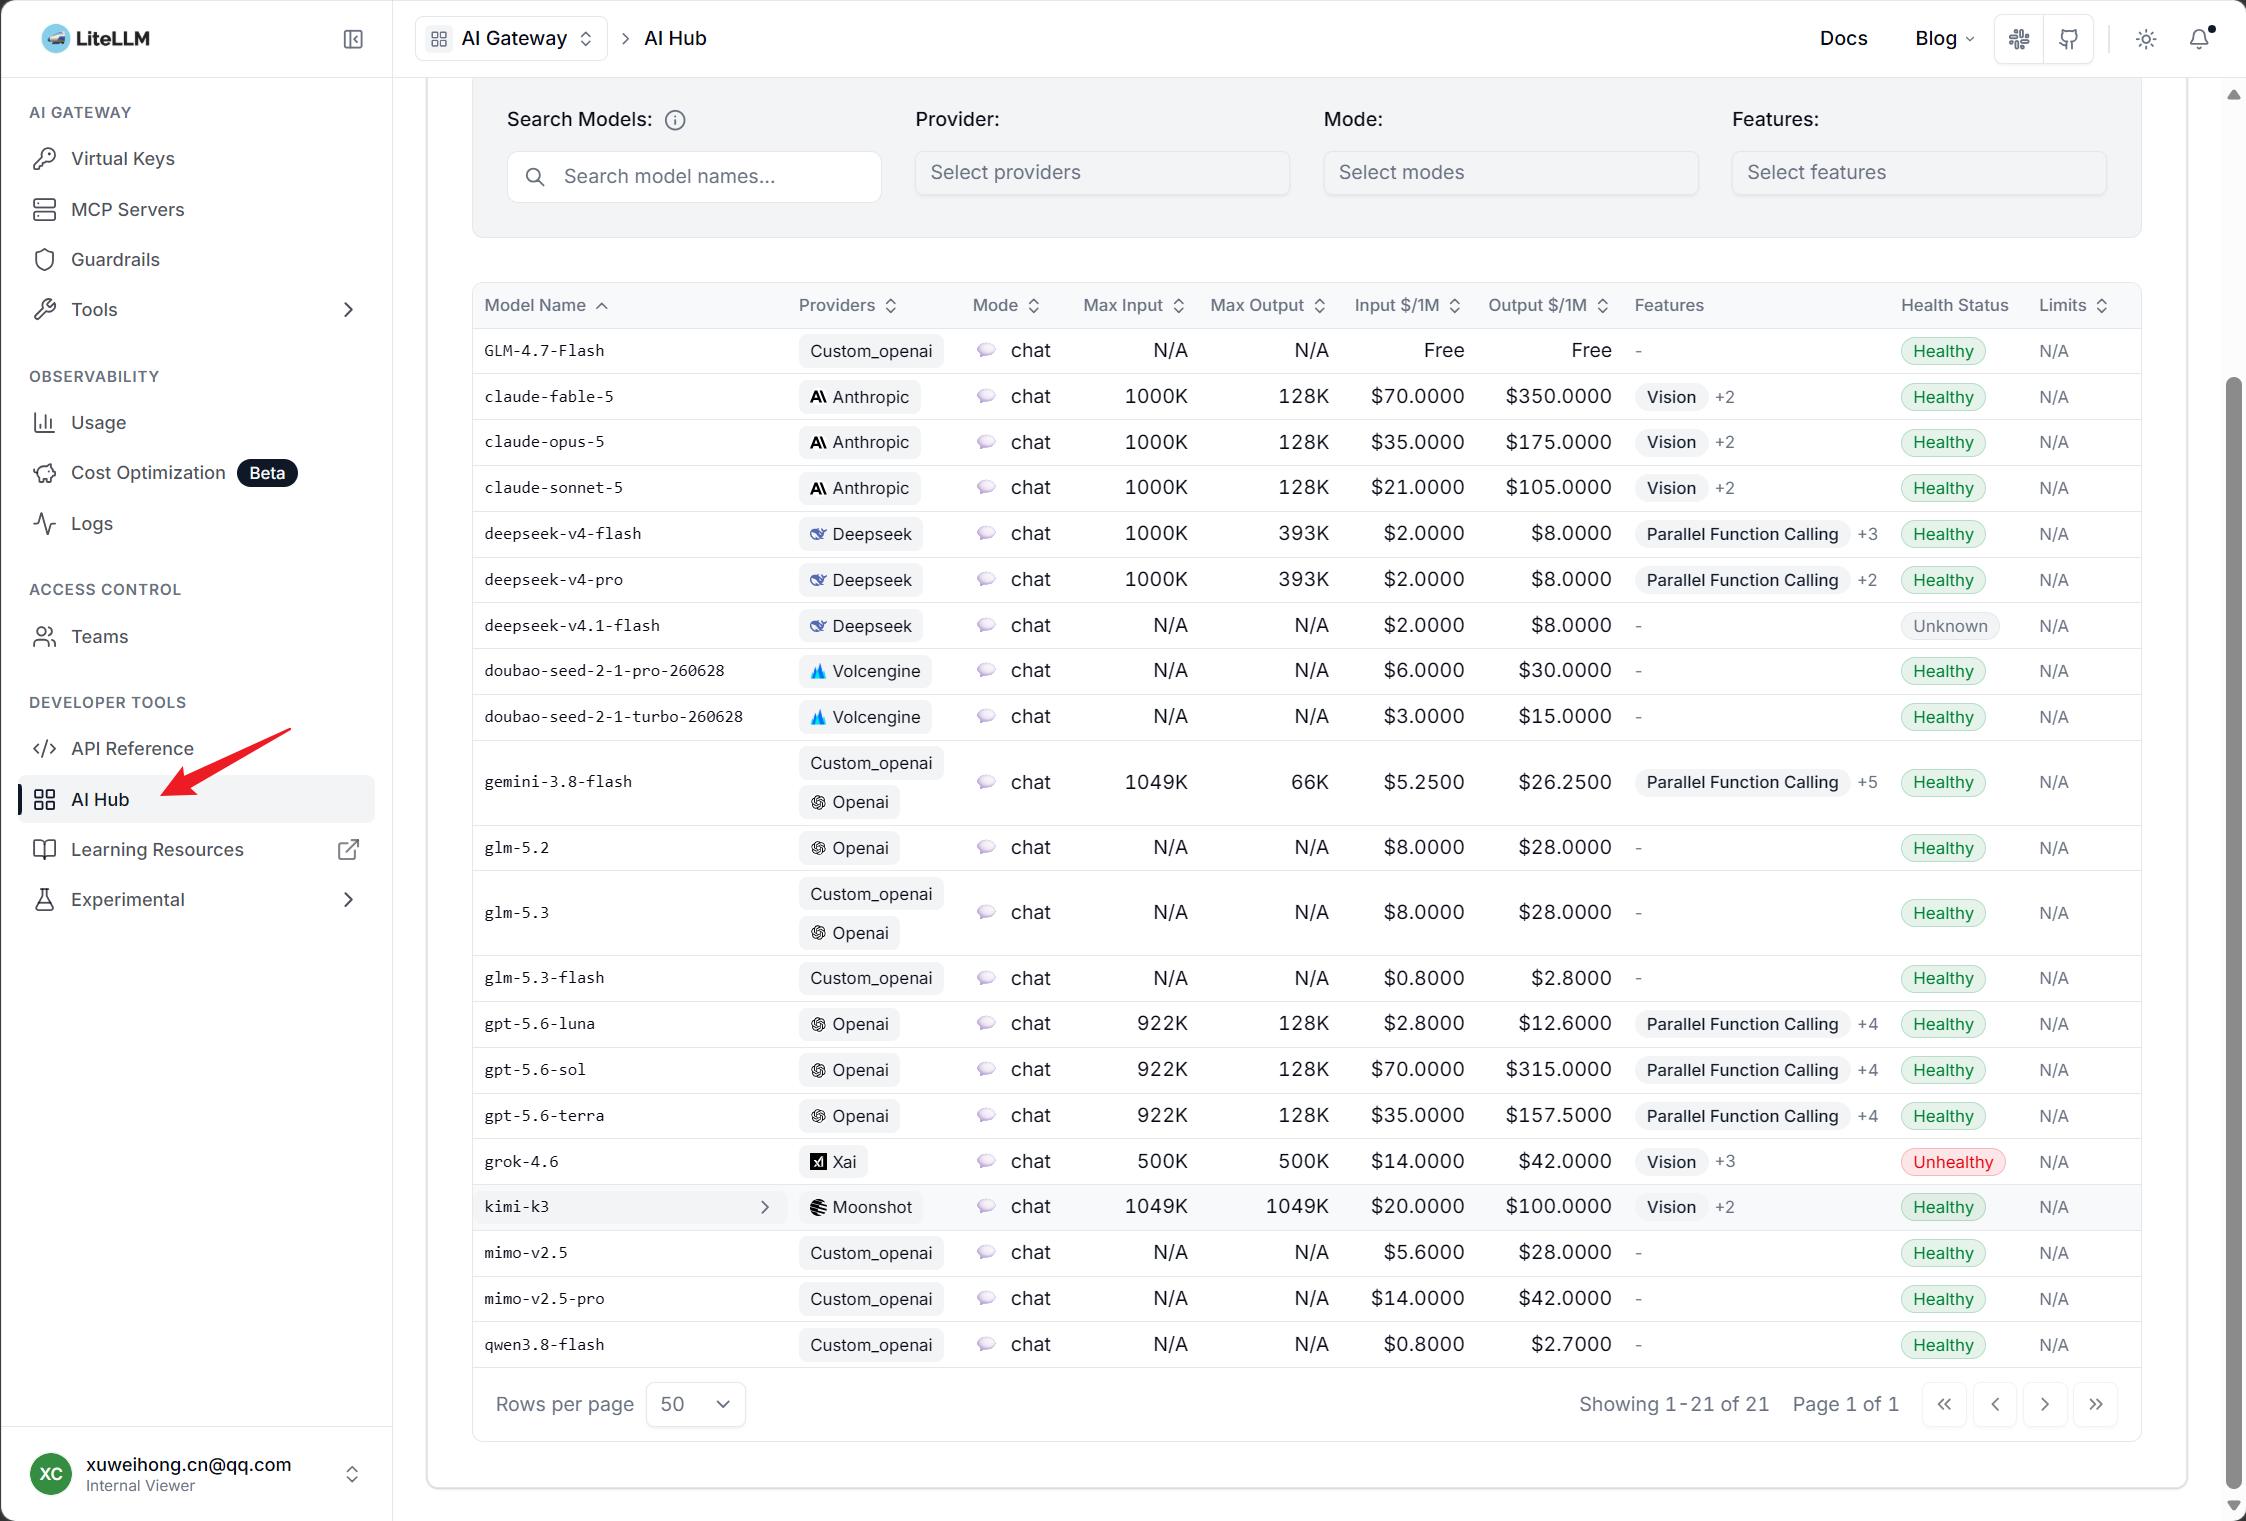Click the Xai provider badge for grok-4.6
The width and height of the screenshot is (2246, 1521).
pyautogui.click(x=834, y=1162)
